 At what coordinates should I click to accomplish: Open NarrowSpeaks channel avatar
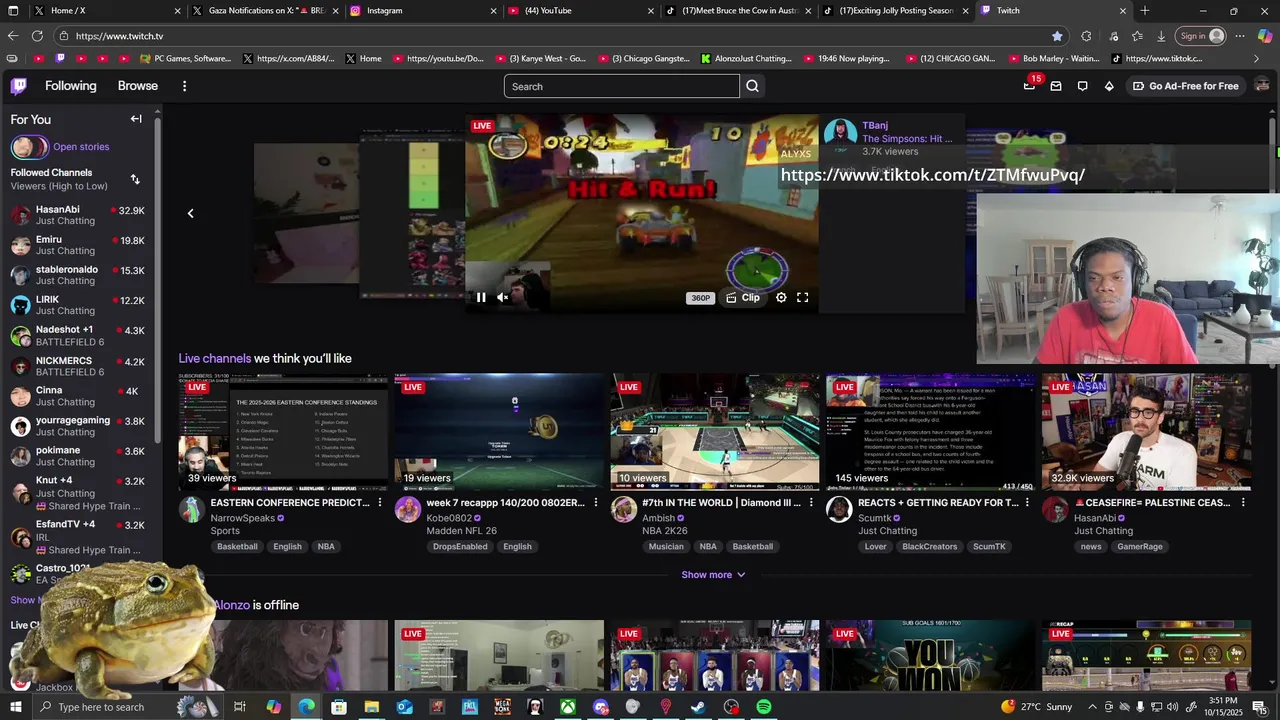tap(191, 510)
